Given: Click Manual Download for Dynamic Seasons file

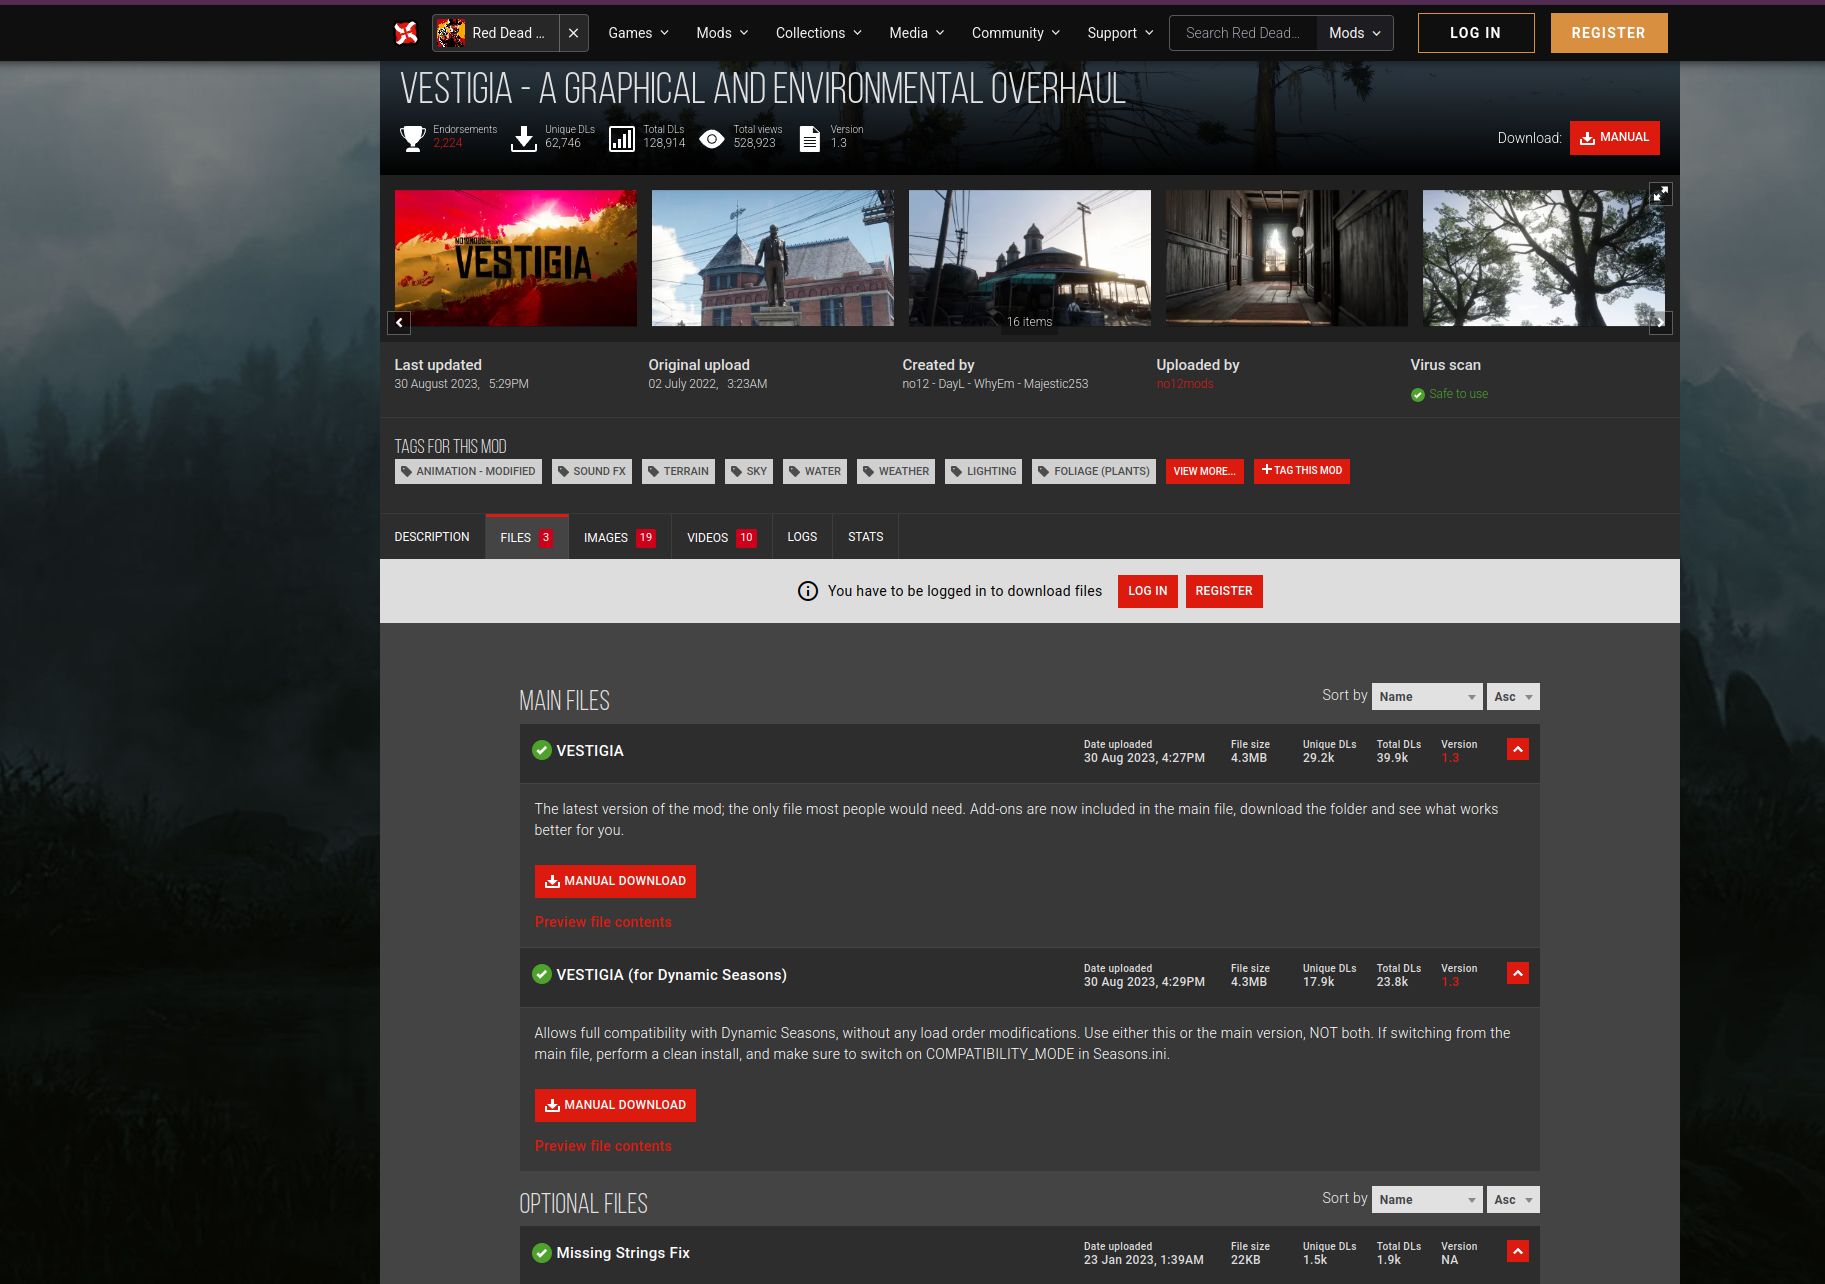Looking at the screenshot, I should [x=615, y=1105].
